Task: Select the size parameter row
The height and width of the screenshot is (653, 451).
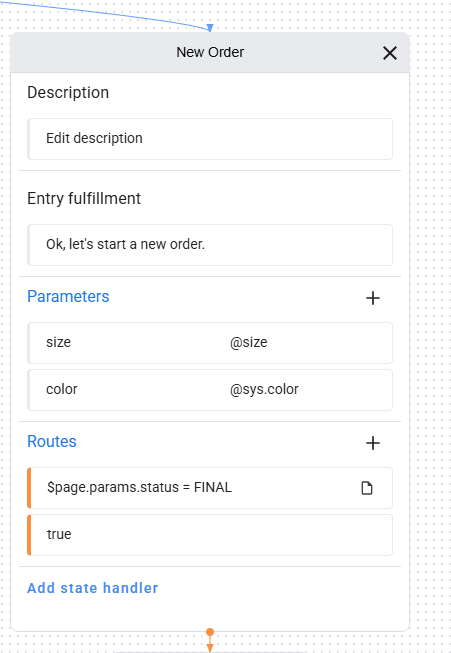Action: (210, 343)
